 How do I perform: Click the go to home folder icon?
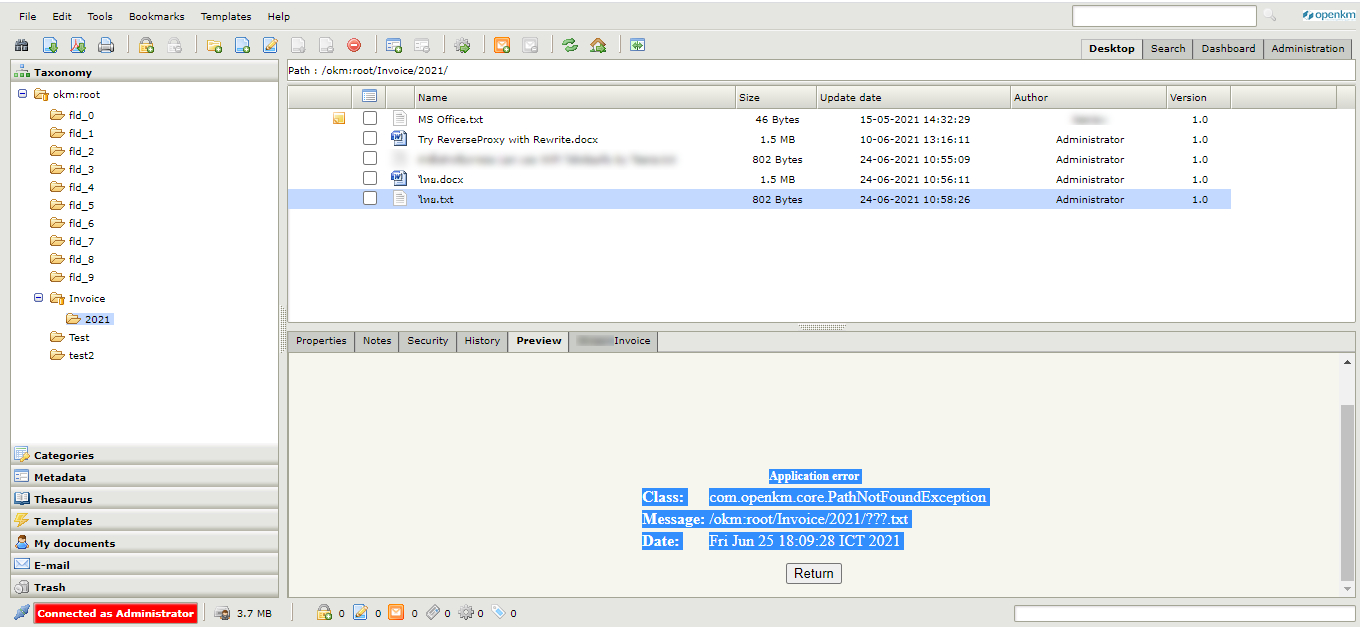pyautogui.click(x=598, y=45)
